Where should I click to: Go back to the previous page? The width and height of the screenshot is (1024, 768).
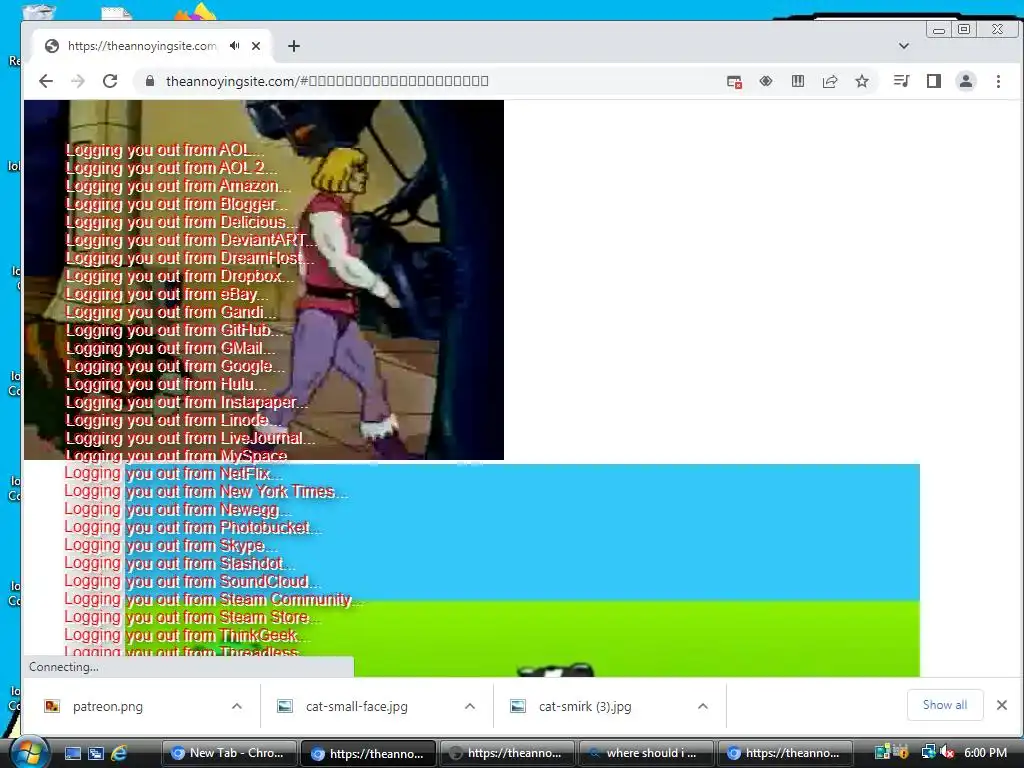(x=46, y=81)
